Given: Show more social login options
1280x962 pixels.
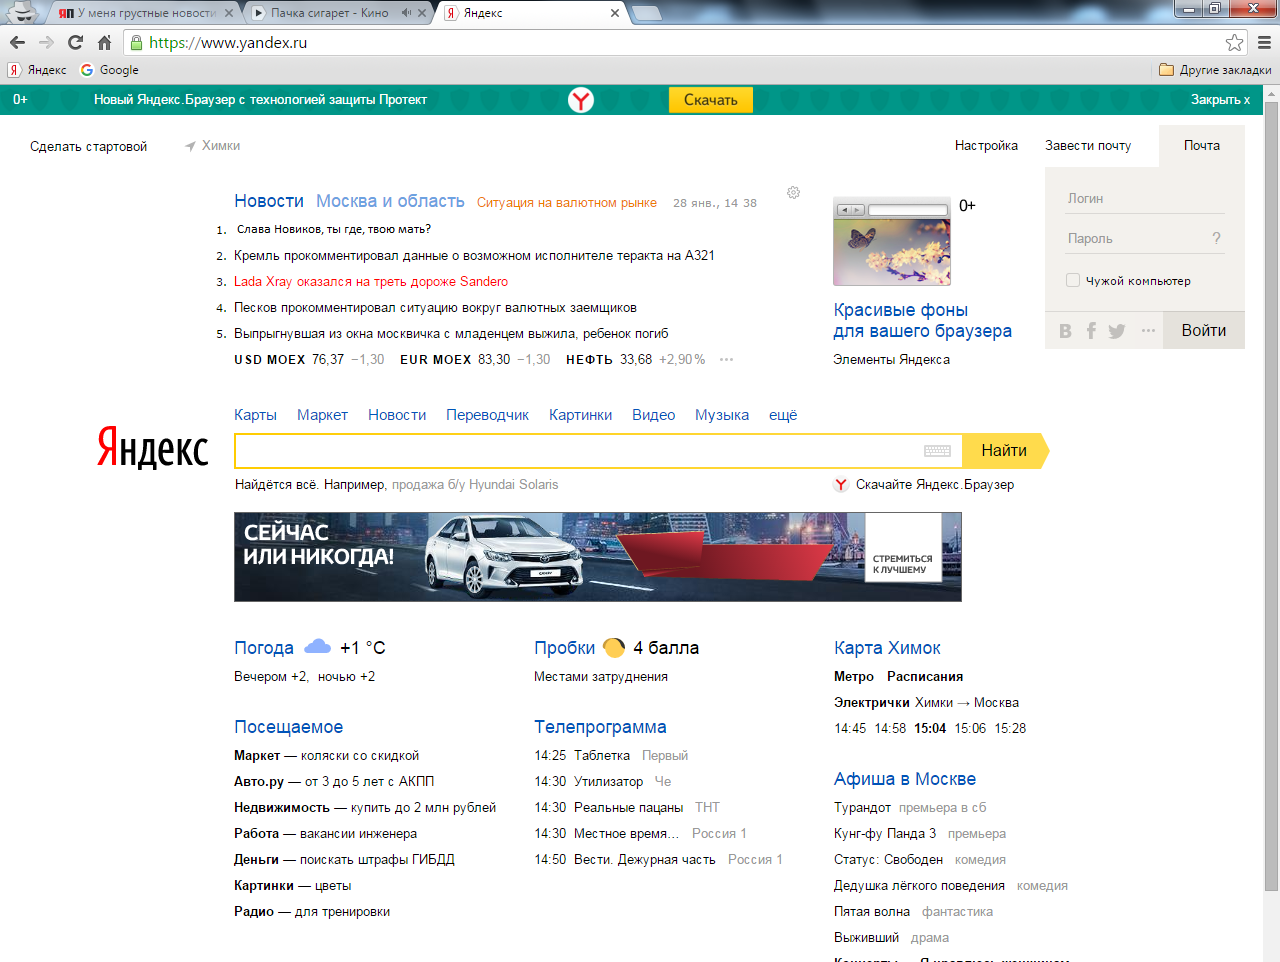Looking at the screenshot, I should tap(1148, 330).
